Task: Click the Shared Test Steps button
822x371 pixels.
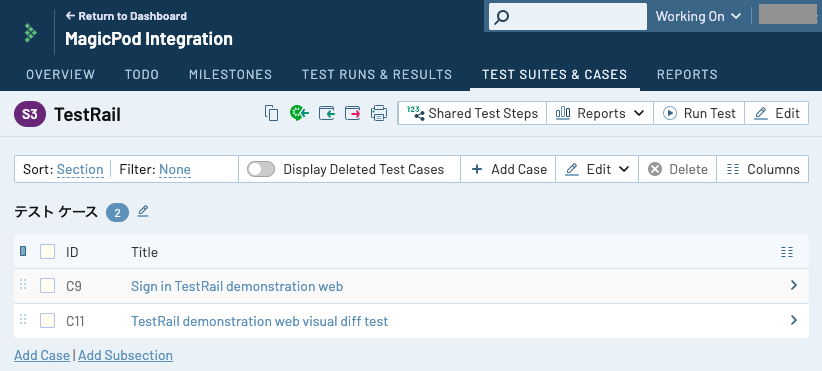Action: point(472,113)
